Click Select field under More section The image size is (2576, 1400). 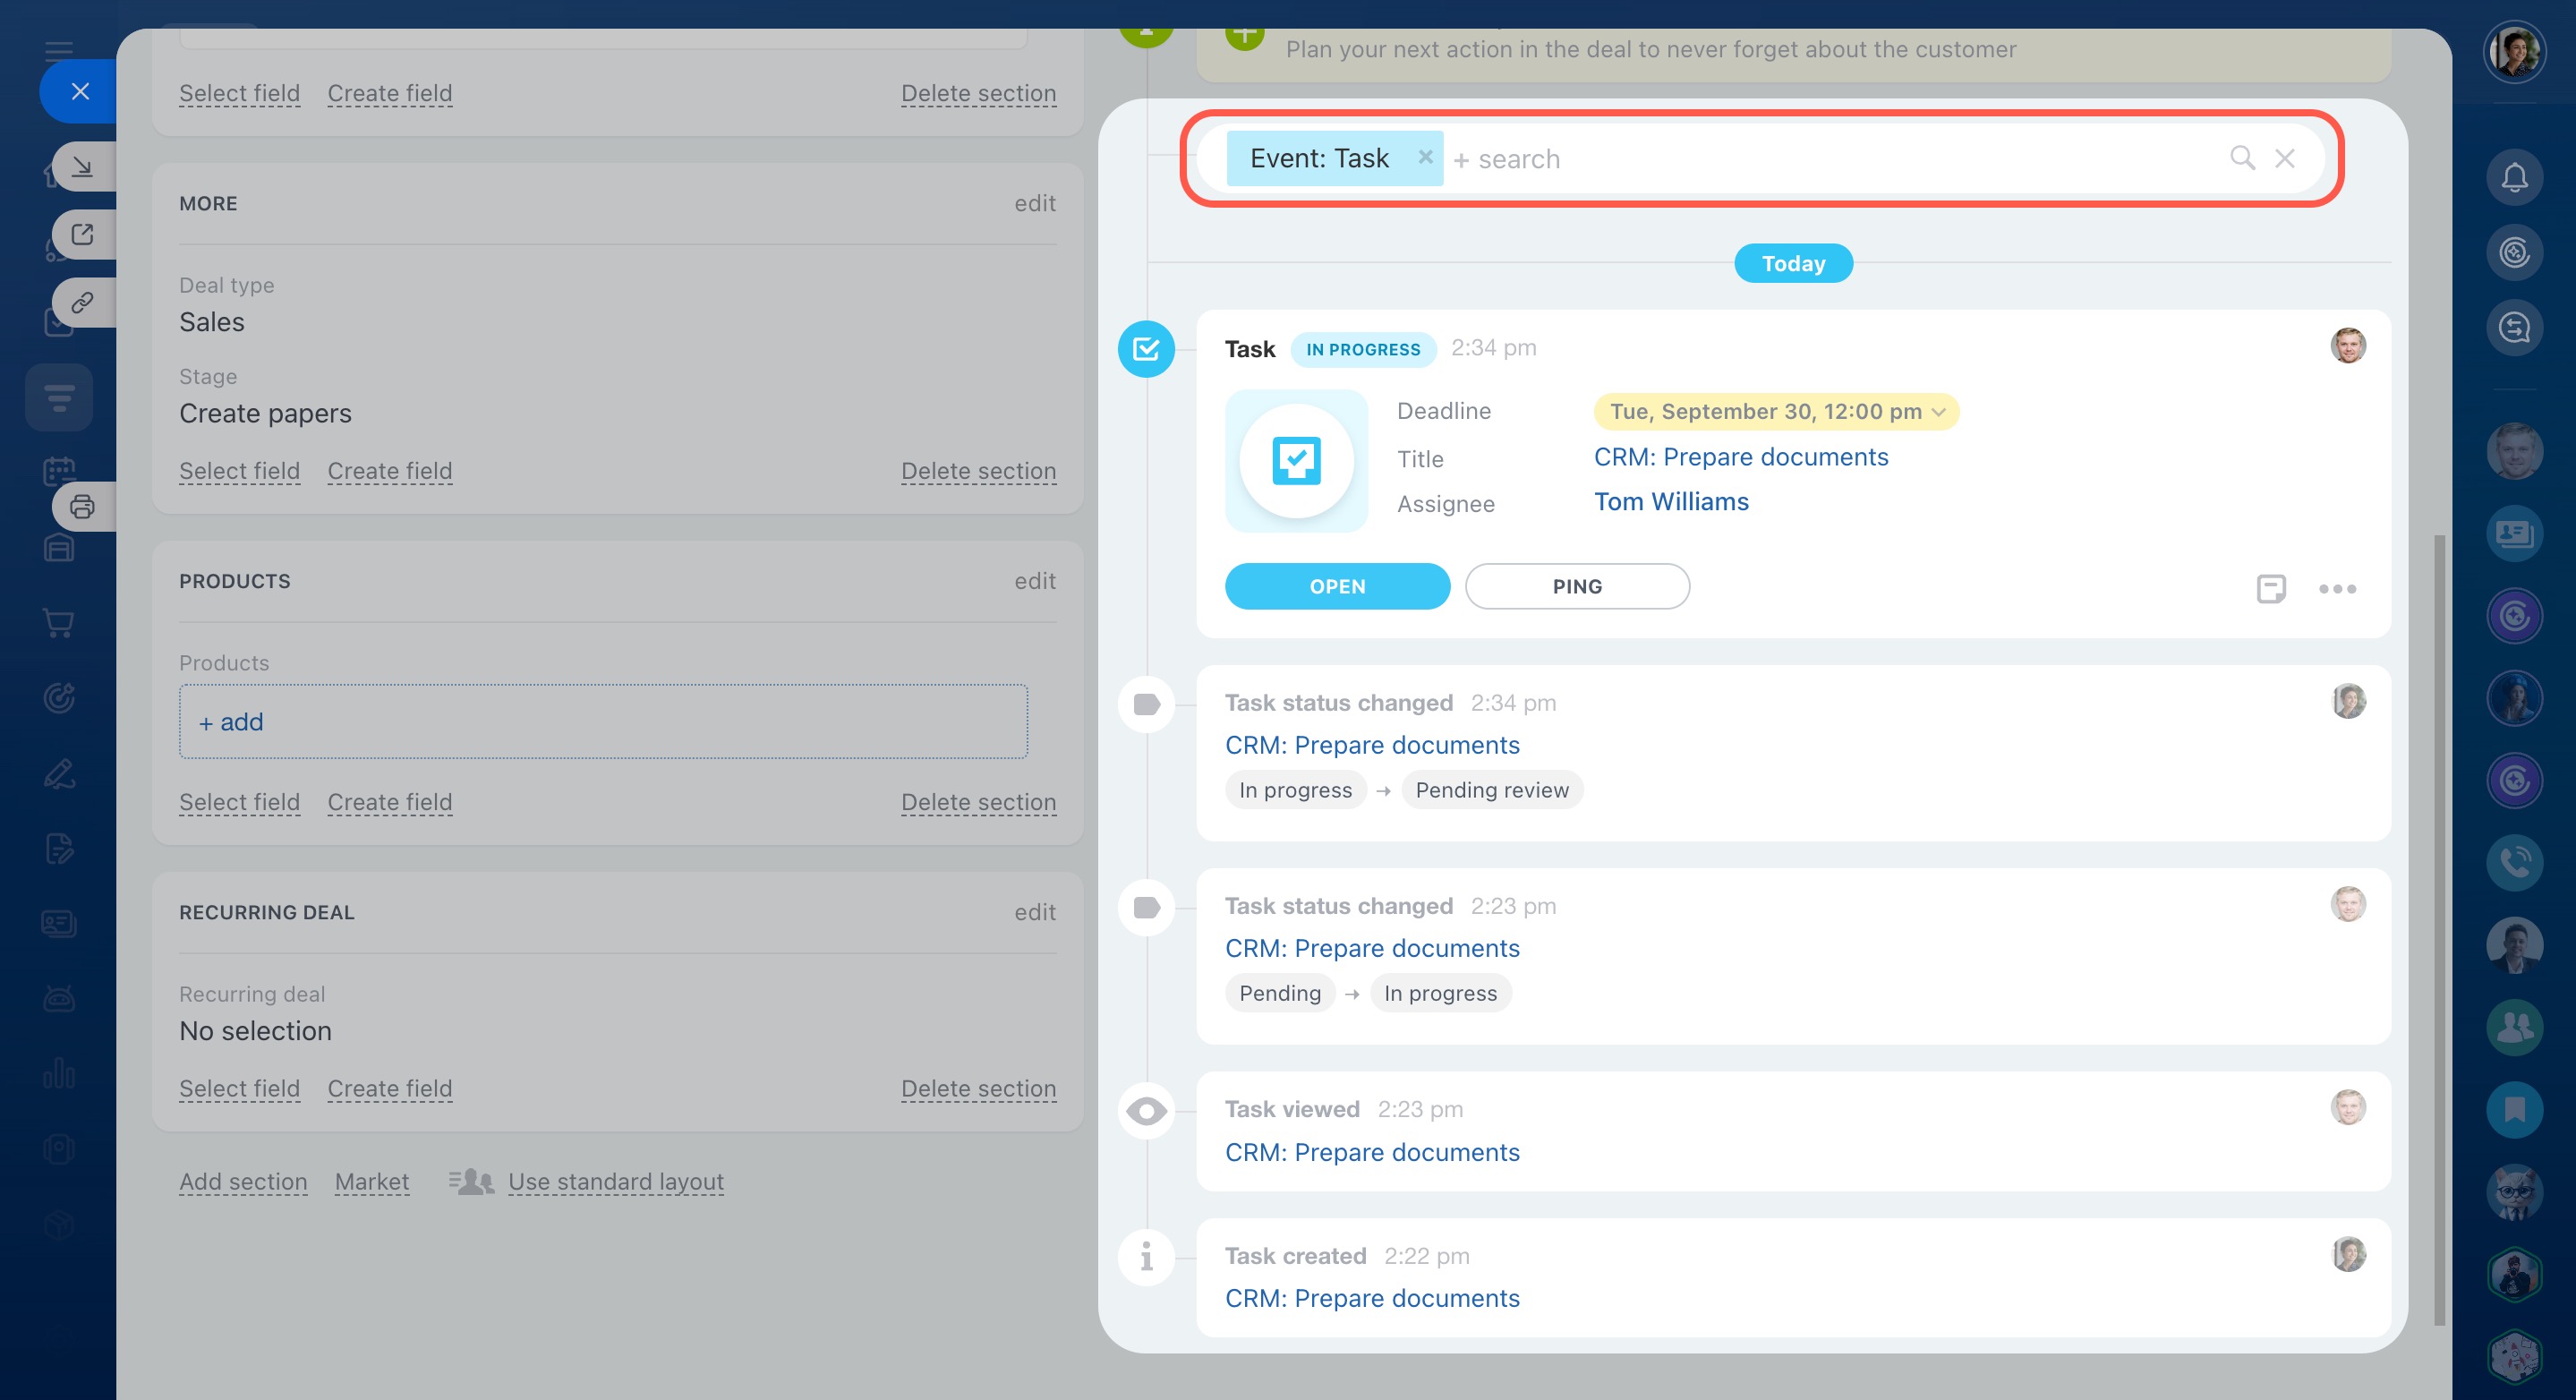tap(239, 470)
